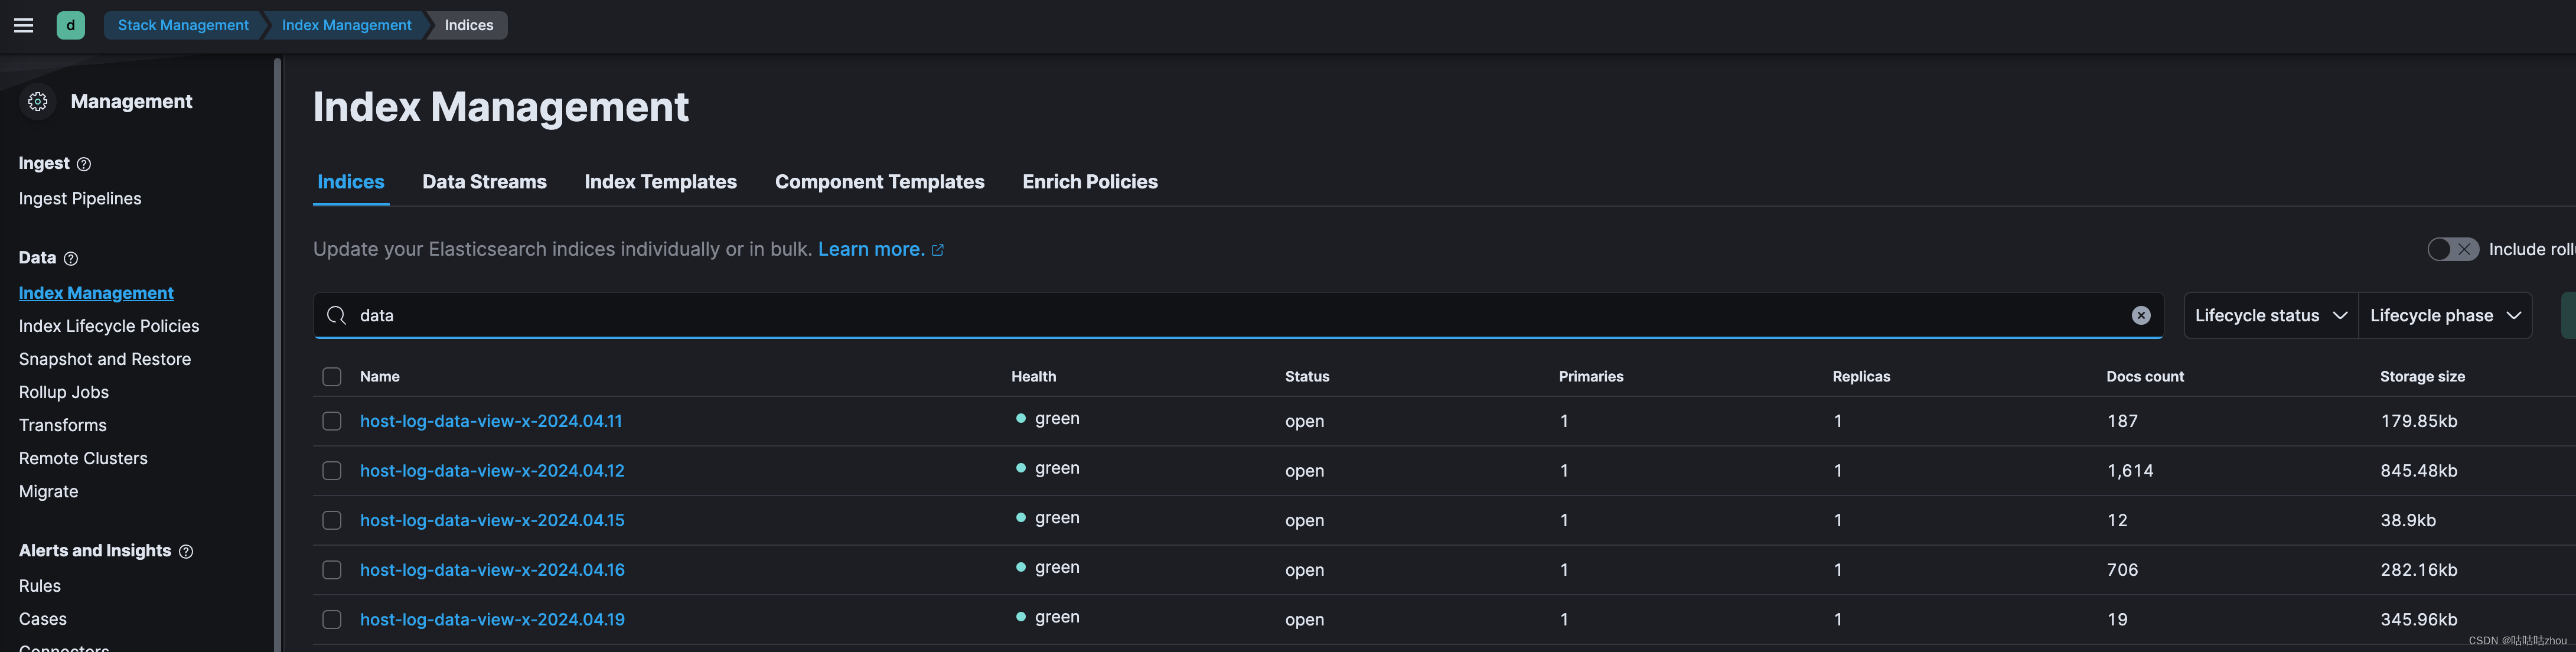Screen dimensions: 2576x652
Task: Sort table by Name column header
Action: [x=380, y=376]
